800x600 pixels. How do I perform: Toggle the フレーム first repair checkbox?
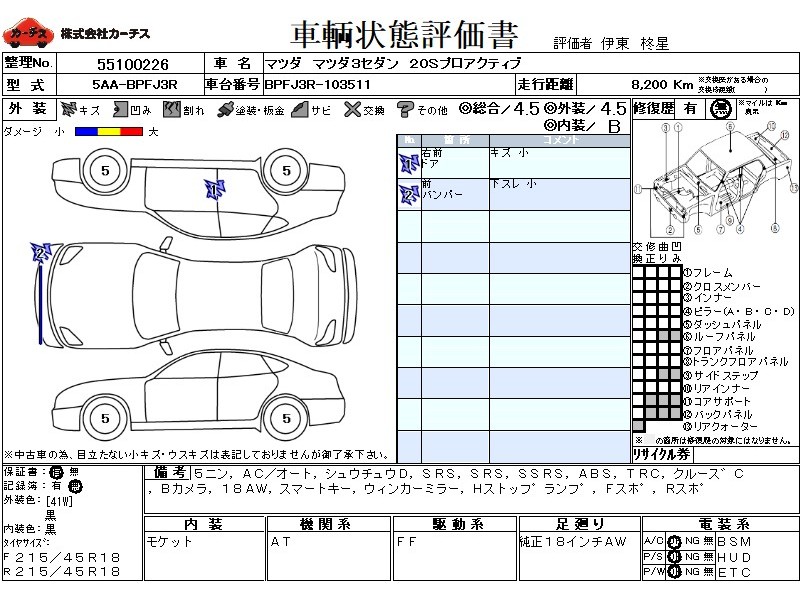click(638, 273)
